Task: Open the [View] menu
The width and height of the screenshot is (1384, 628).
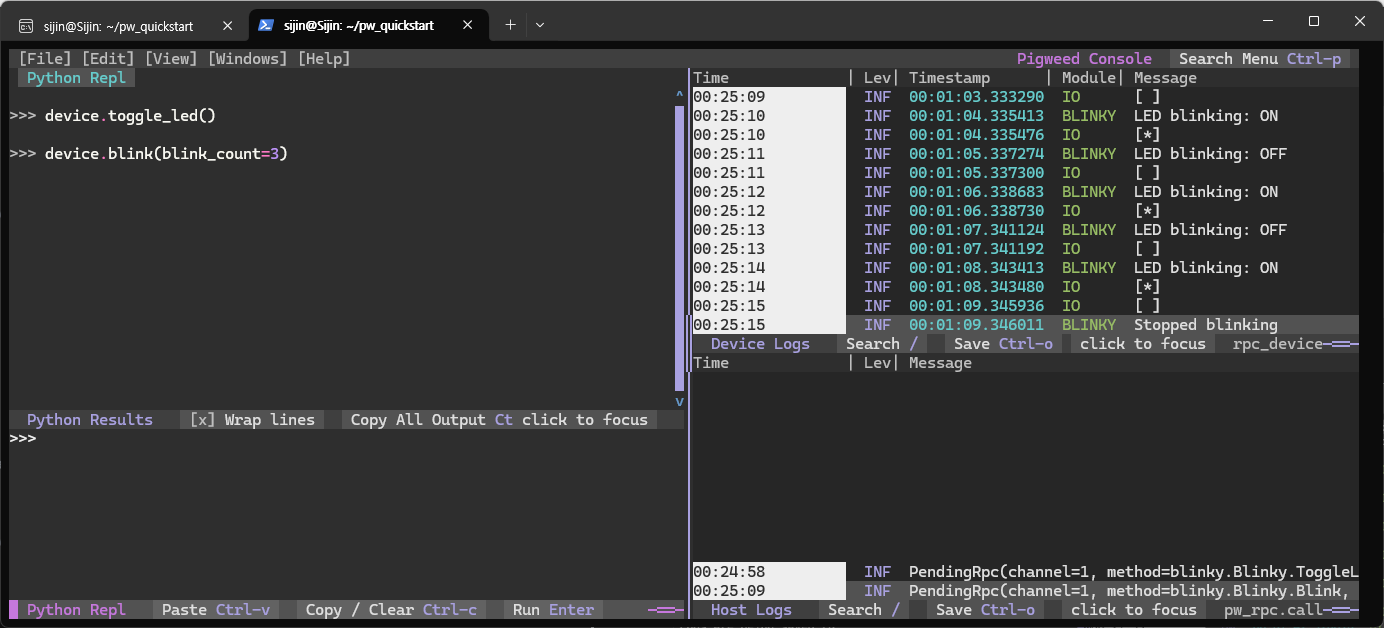Action: pos(171,59)
